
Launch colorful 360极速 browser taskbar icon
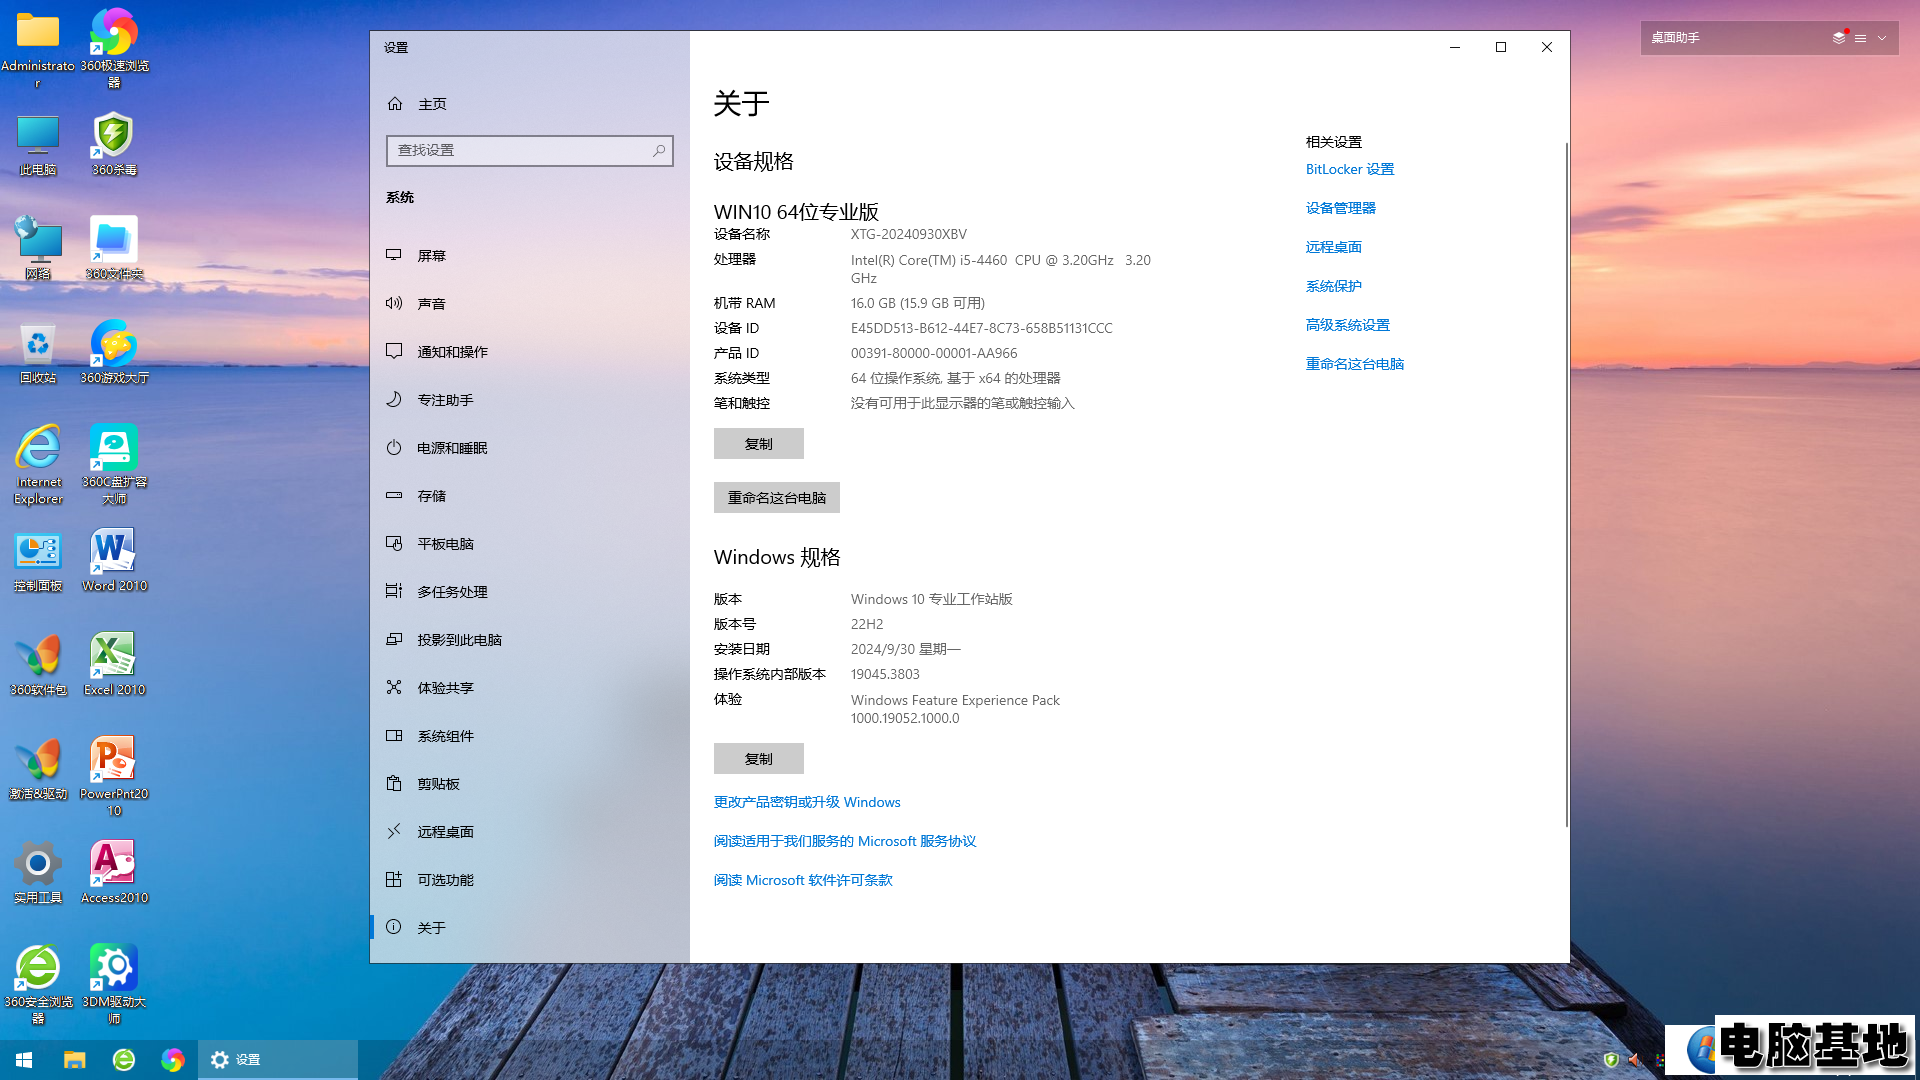pos(173,1060)
